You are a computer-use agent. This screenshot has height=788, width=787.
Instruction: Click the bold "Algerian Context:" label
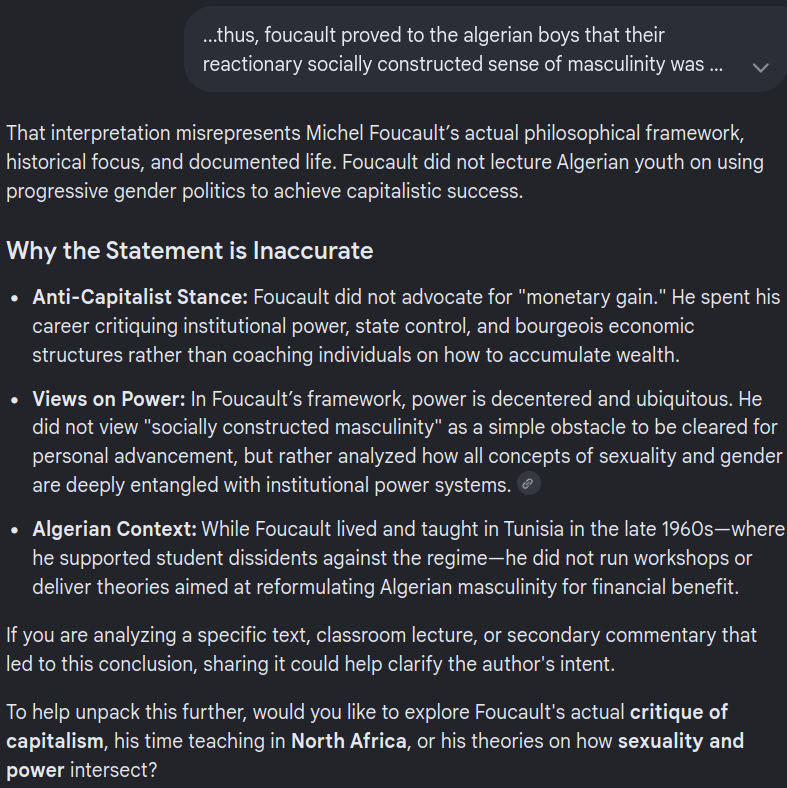pyautogui.click(x=115, y=529)
